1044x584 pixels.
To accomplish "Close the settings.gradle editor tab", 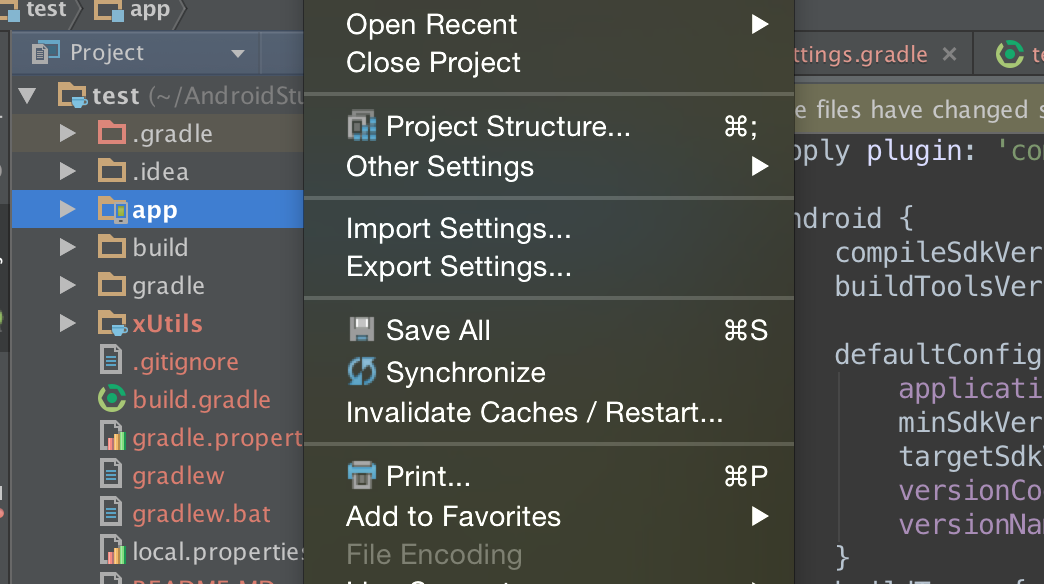I will [949, 54].
